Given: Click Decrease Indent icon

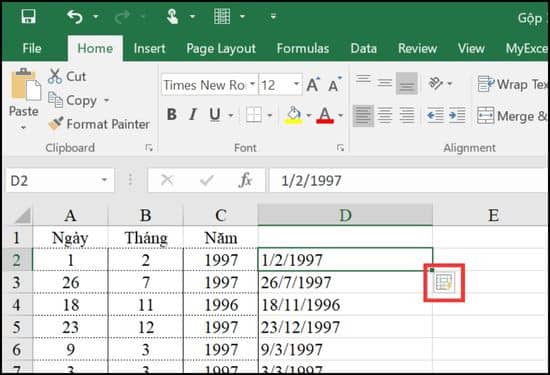Looking at the screenshot, I should (435, 115).
